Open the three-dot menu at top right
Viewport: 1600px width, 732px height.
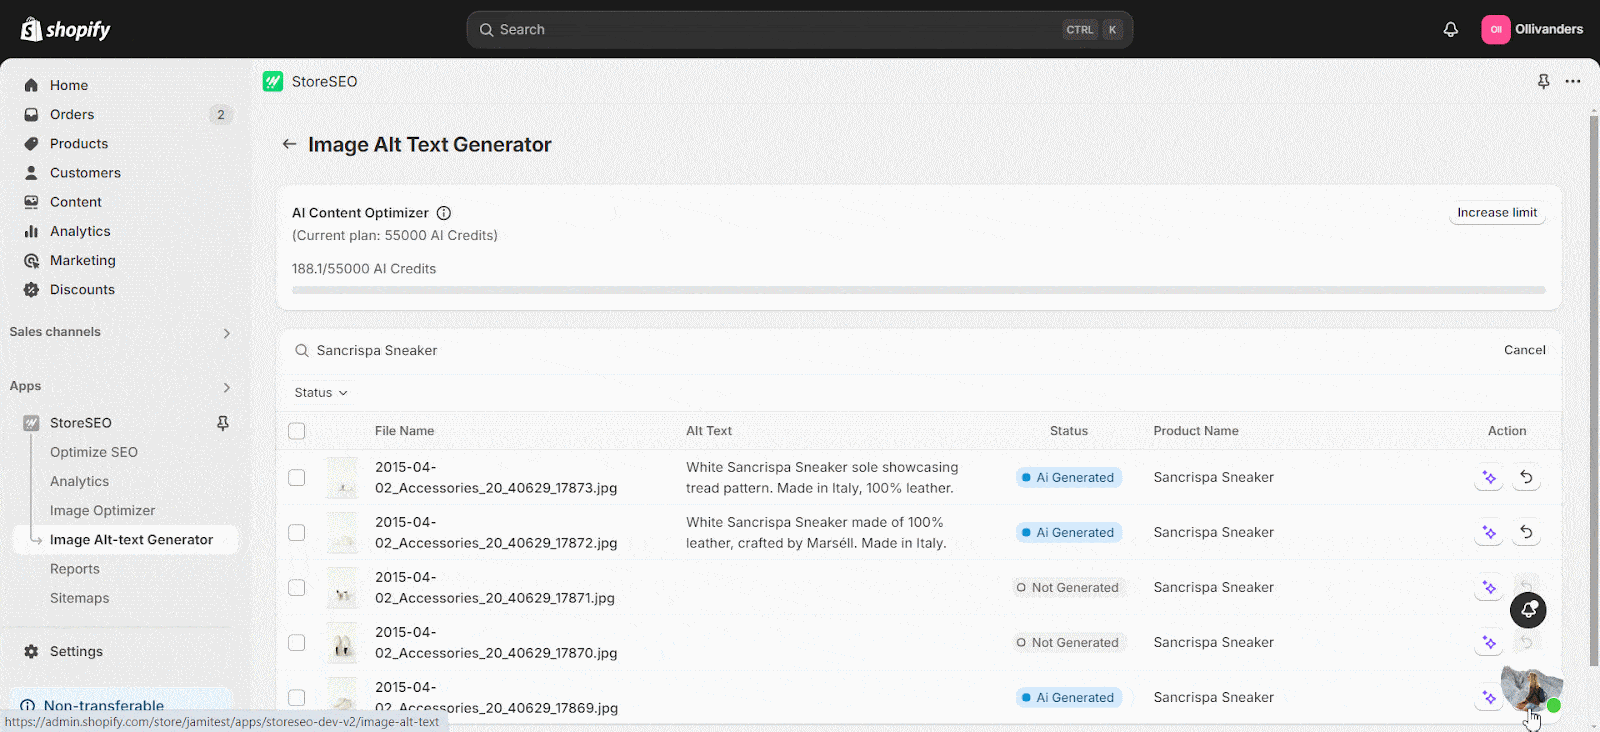coord(1573,82)
